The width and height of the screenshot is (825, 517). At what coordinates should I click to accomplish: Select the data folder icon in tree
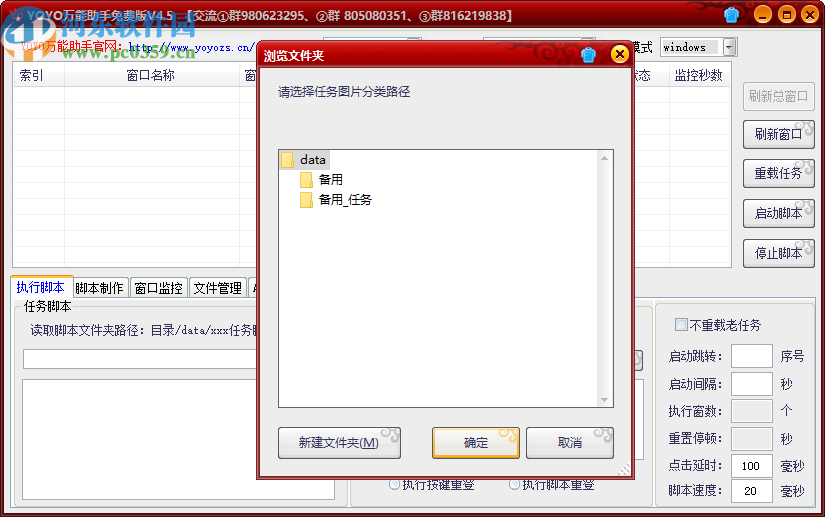click(287, 160)
